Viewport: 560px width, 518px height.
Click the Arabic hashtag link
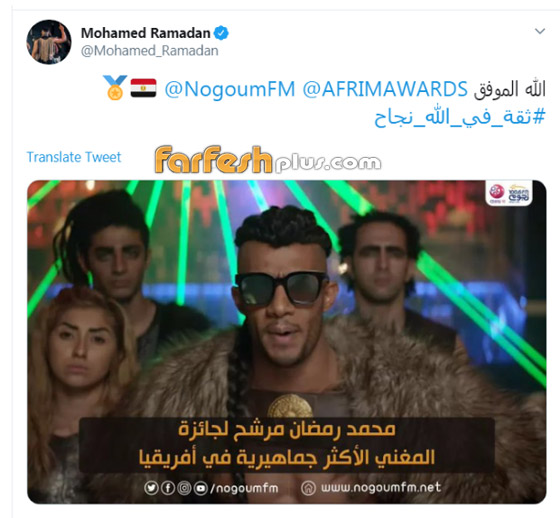coord(460,116)
